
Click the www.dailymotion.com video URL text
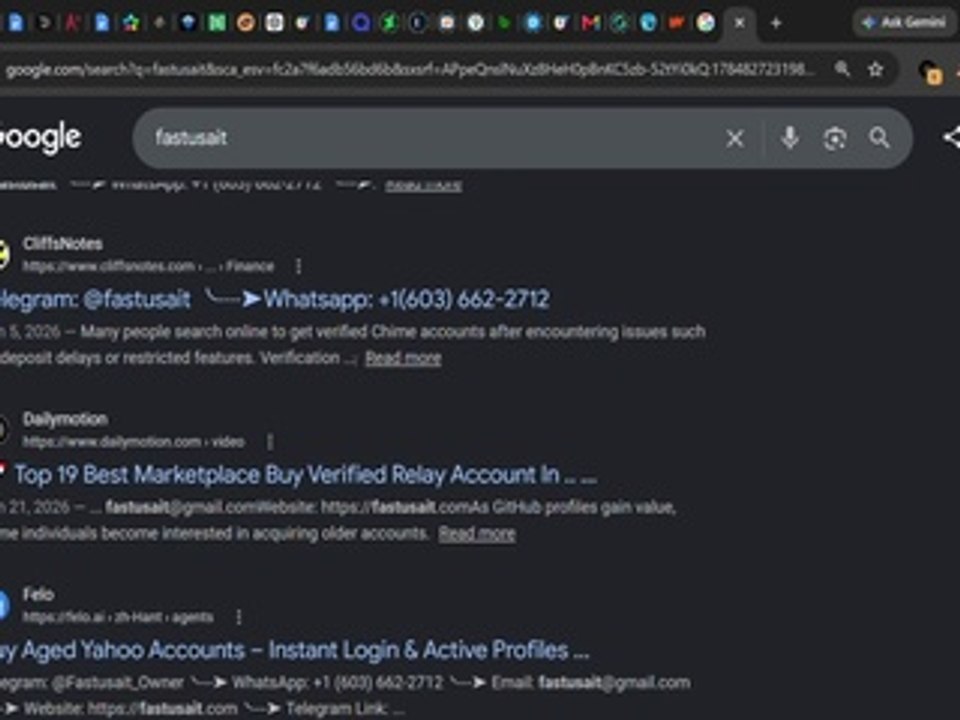point(133,441)
